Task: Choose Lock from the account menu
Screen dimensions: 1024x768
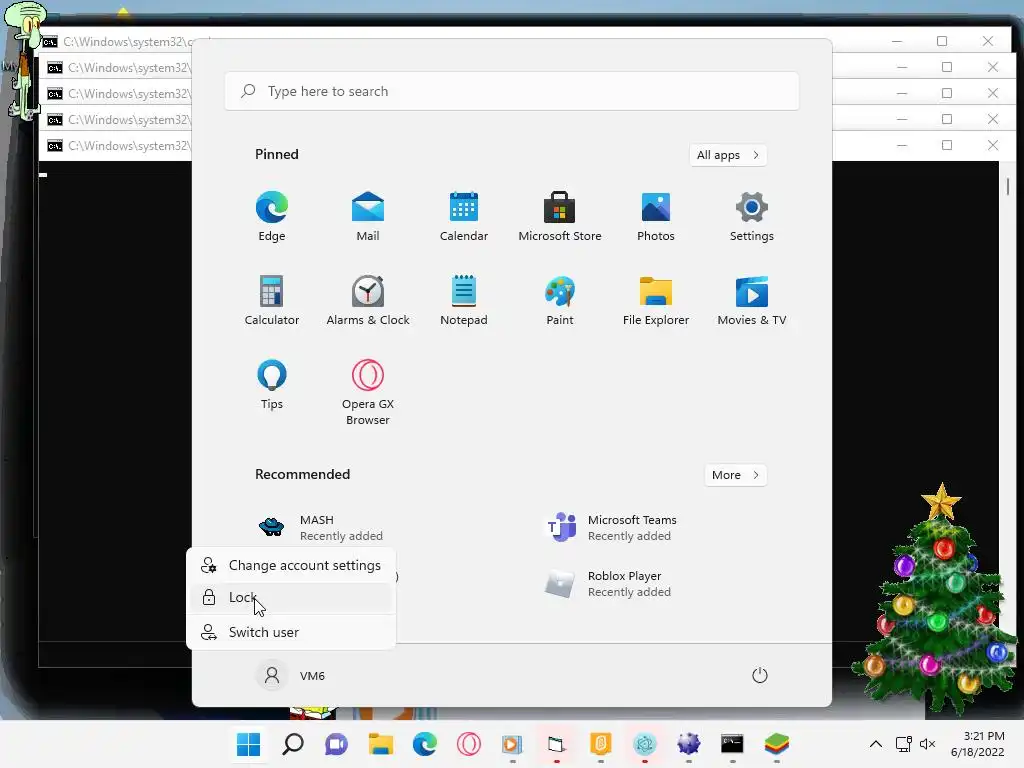Action: [x=291, y=598]
